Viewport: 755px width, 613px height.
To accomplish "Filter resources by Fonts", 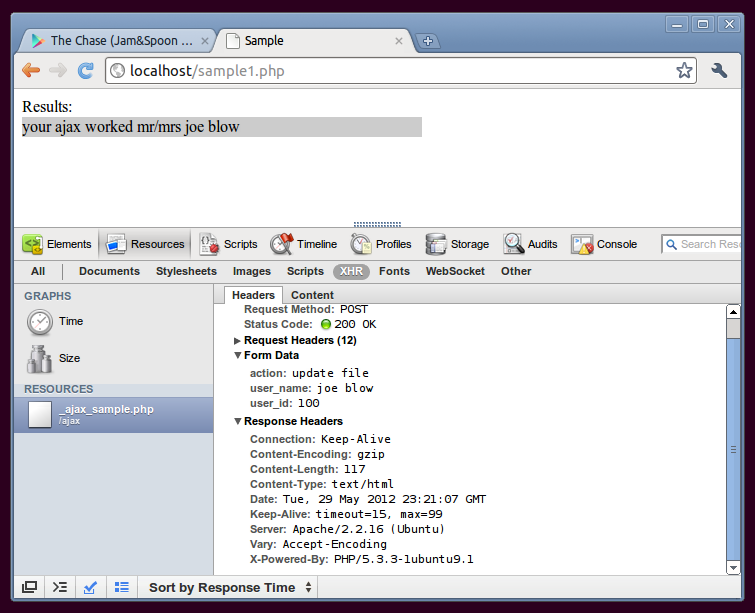I will [x=394, y=271].
